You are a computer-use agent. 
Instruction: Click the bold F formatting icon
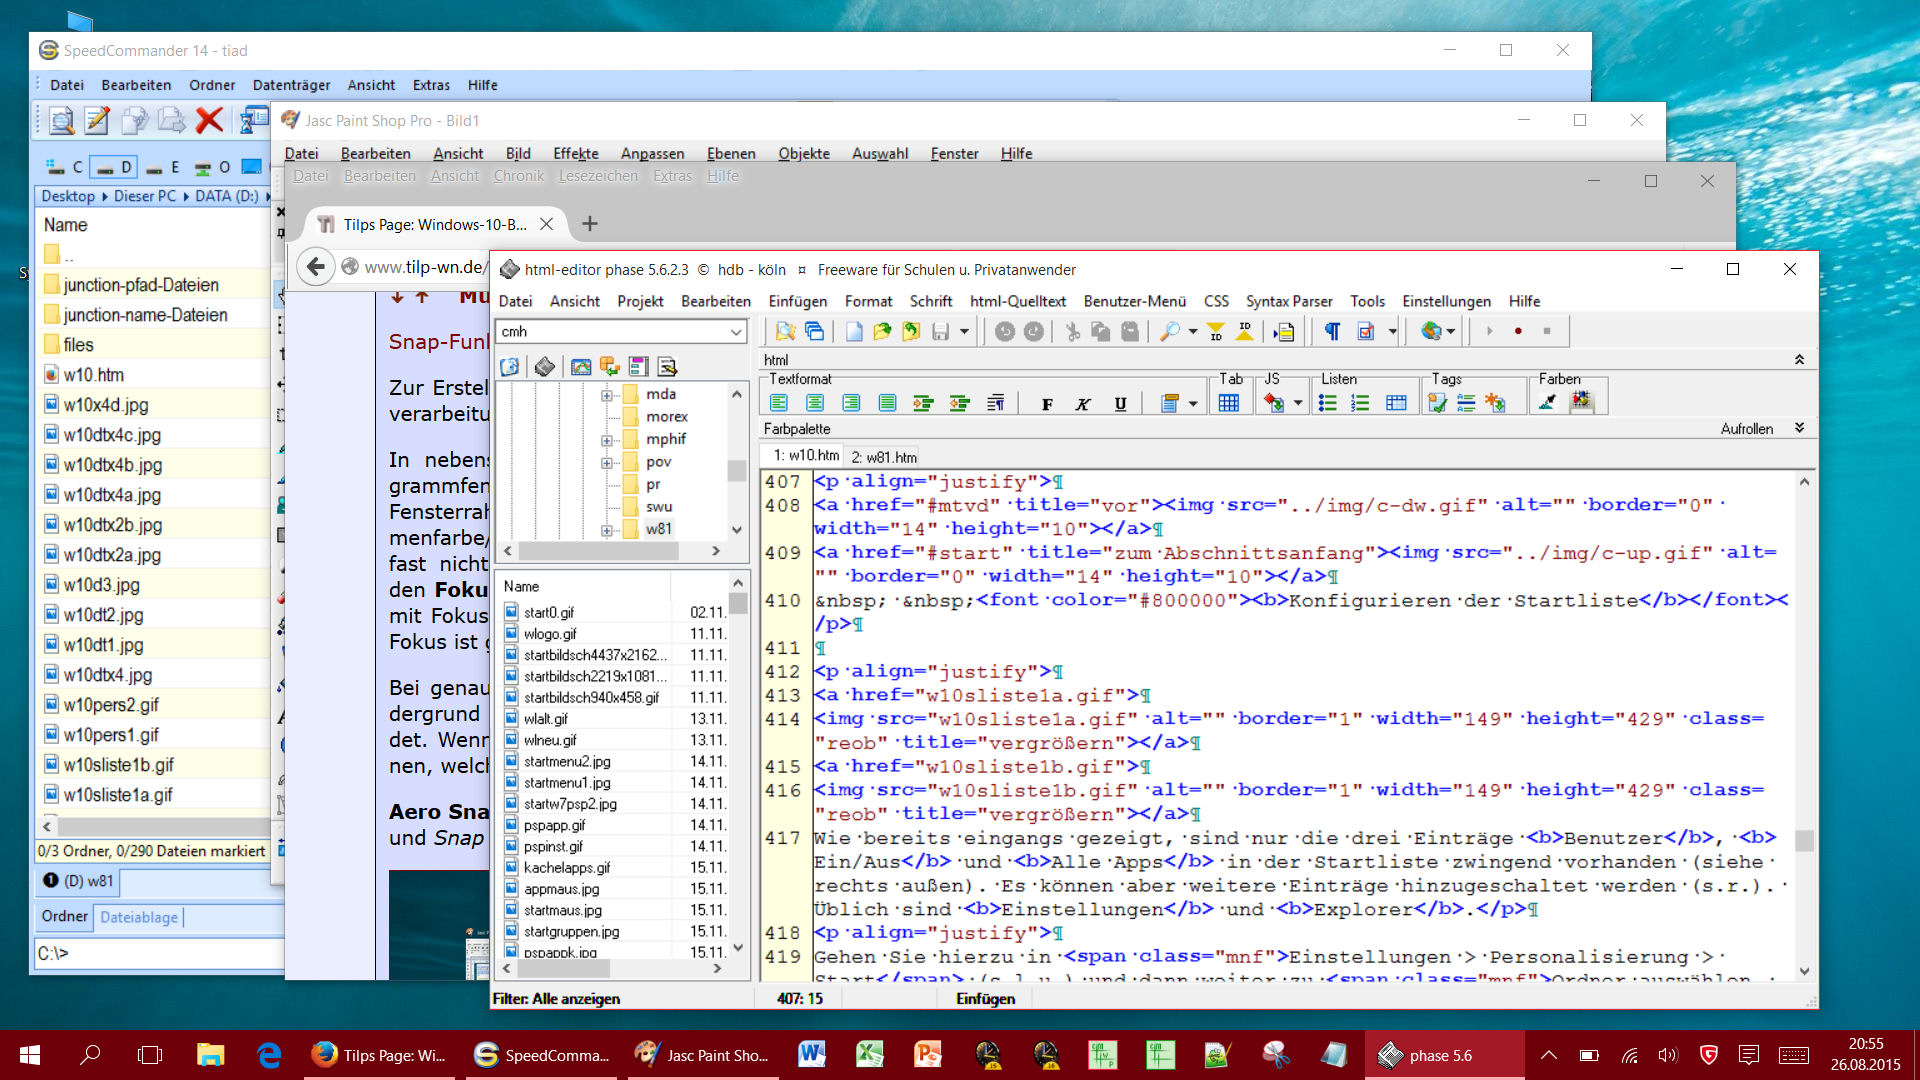[x=1047, y=404]
